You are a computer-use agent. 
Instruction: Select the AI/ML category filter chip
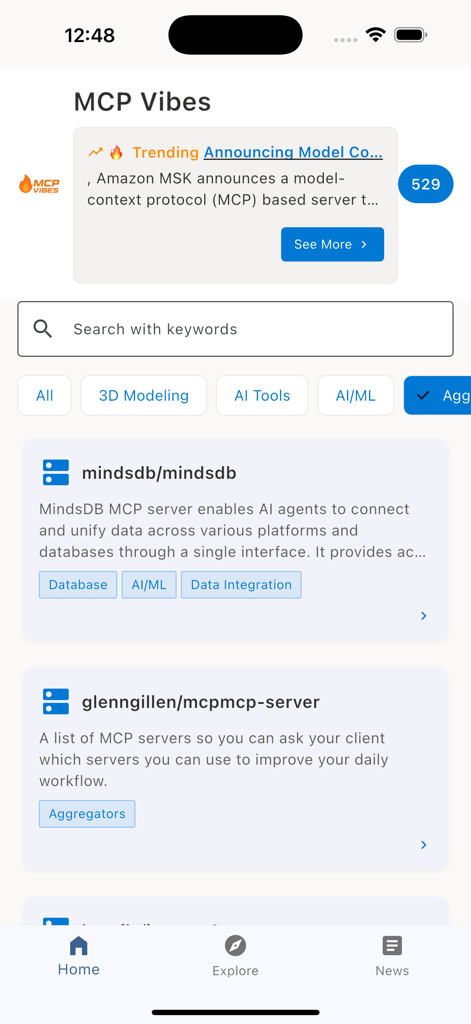click(x=355, y=395)
